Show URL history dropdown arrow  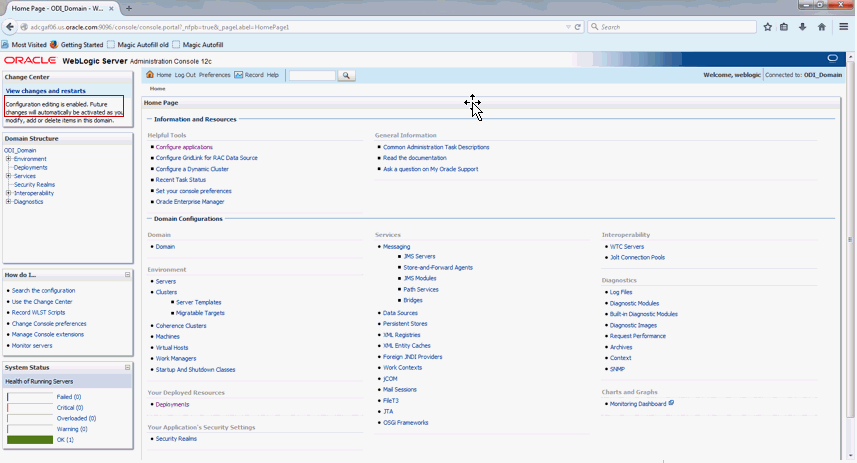click(568, 27)
